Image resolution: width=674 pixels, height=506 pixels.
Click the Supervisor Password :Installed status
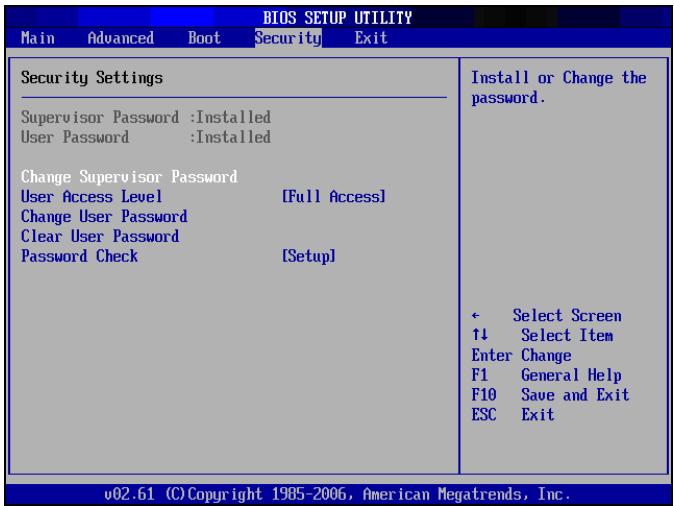coord(146,117)
